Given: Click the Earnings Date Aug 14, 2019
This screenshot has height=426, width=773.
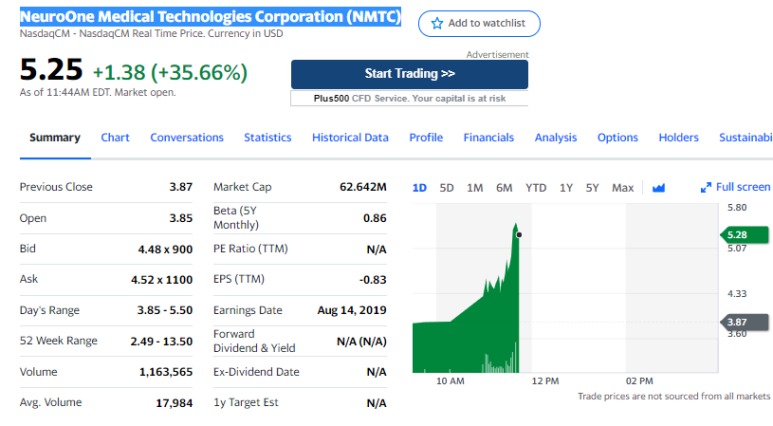Looking at the screenshot, I should [352, 310].
